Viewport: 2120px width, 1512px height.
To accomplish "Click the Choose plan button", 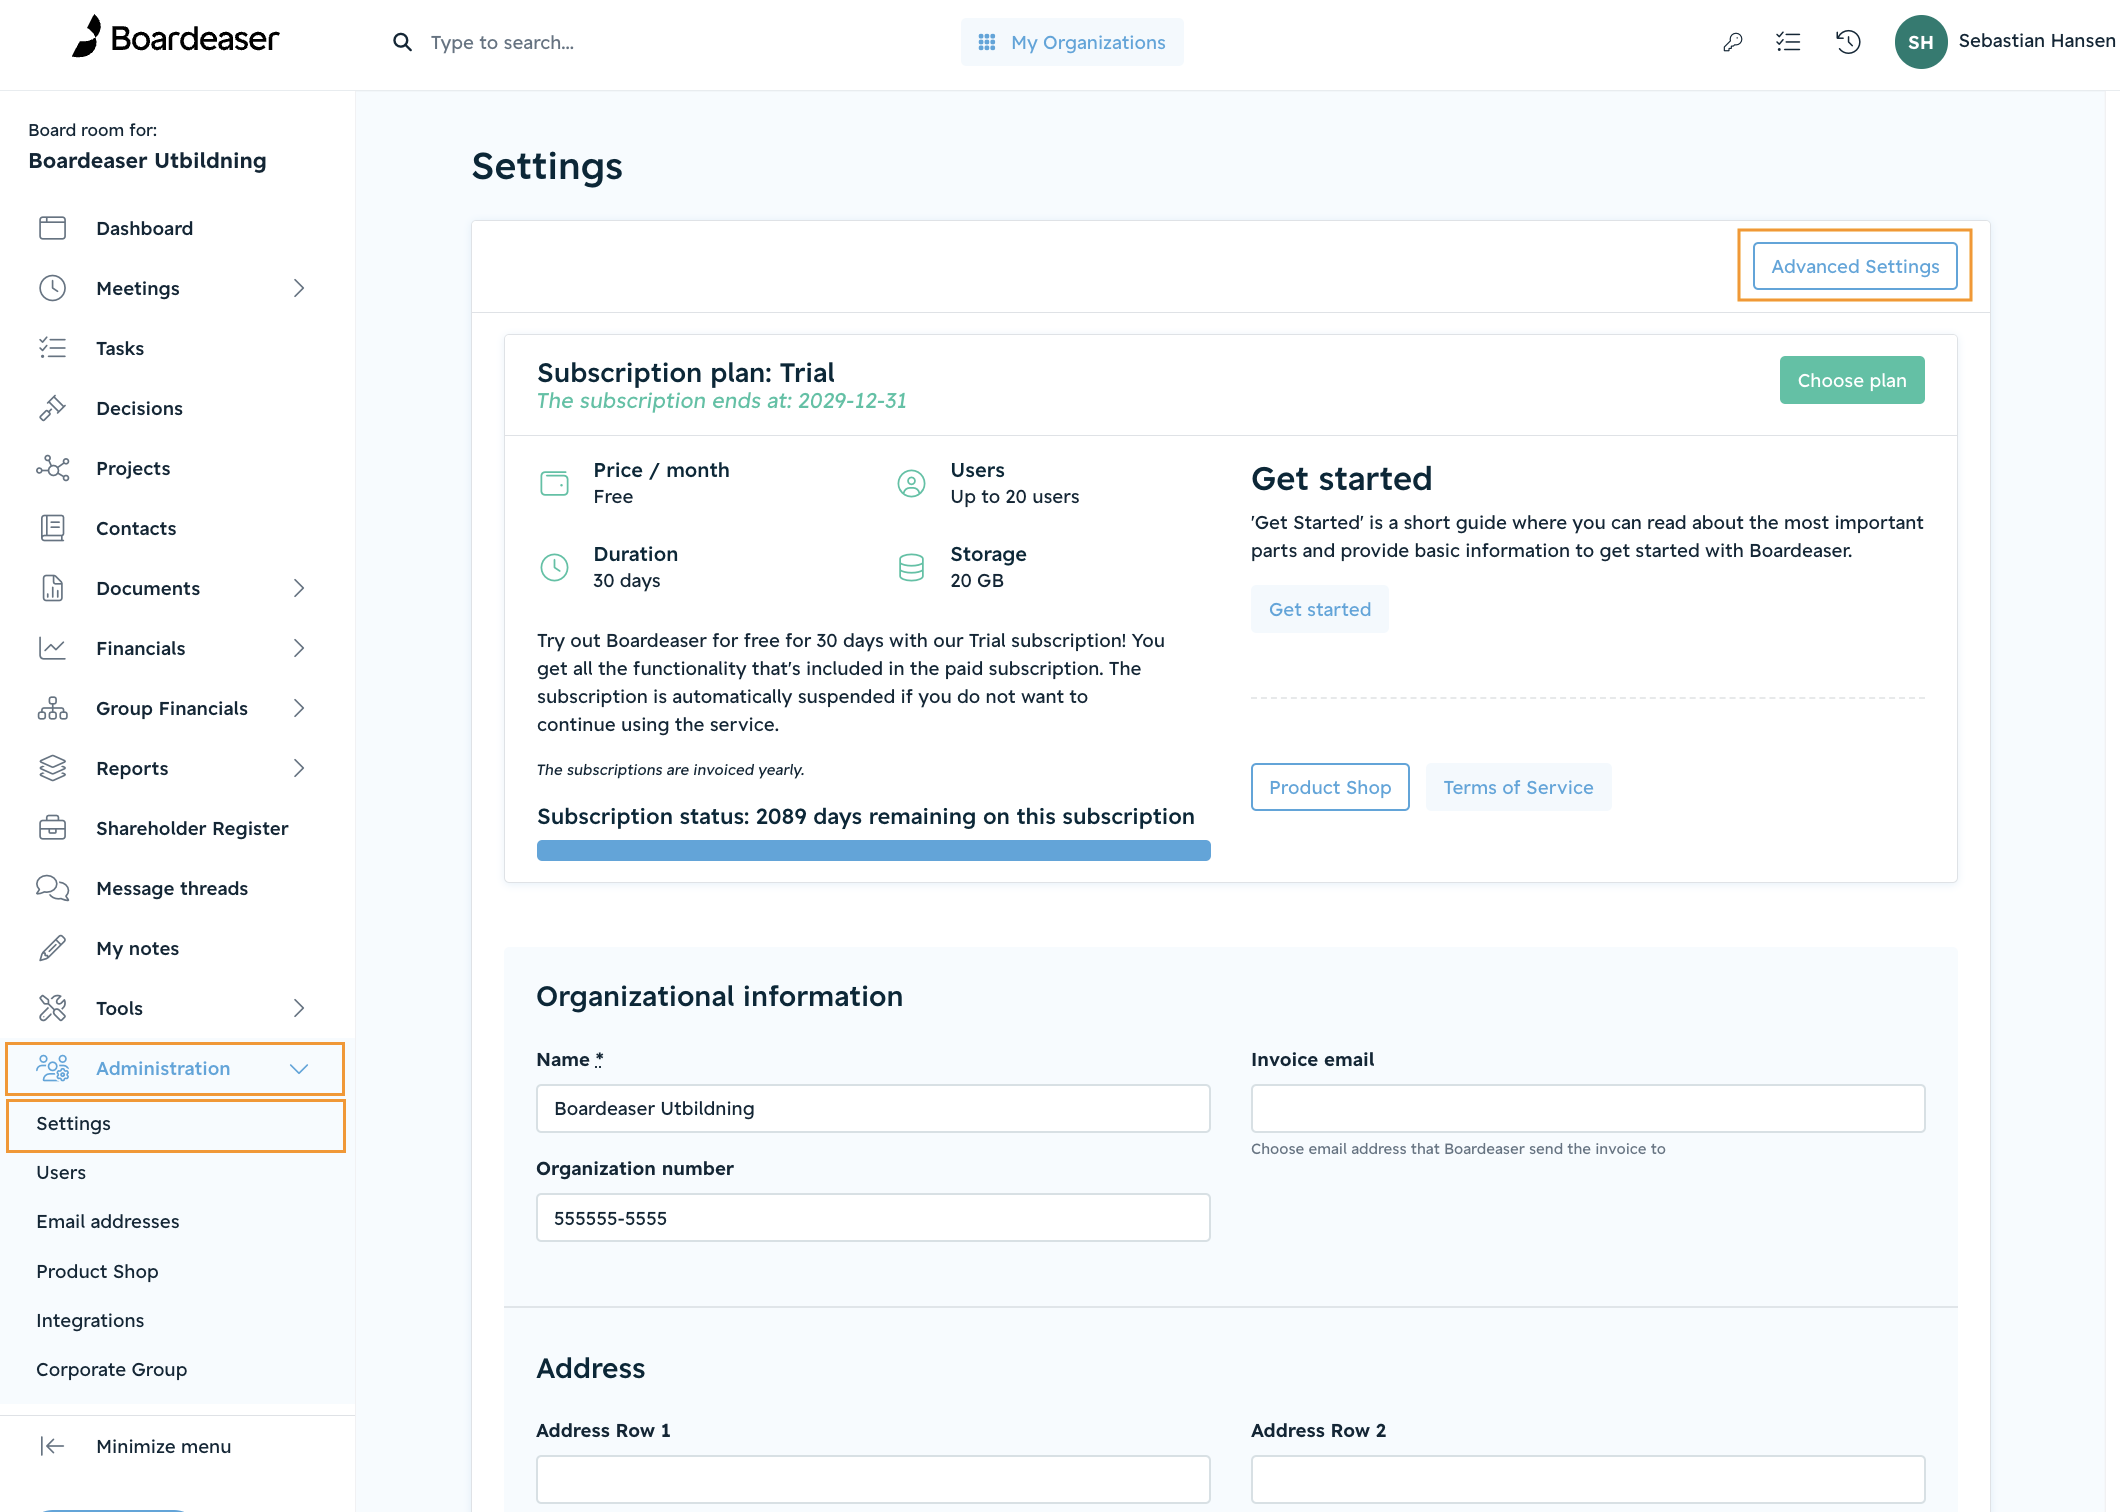I will tap(1852, 380).
